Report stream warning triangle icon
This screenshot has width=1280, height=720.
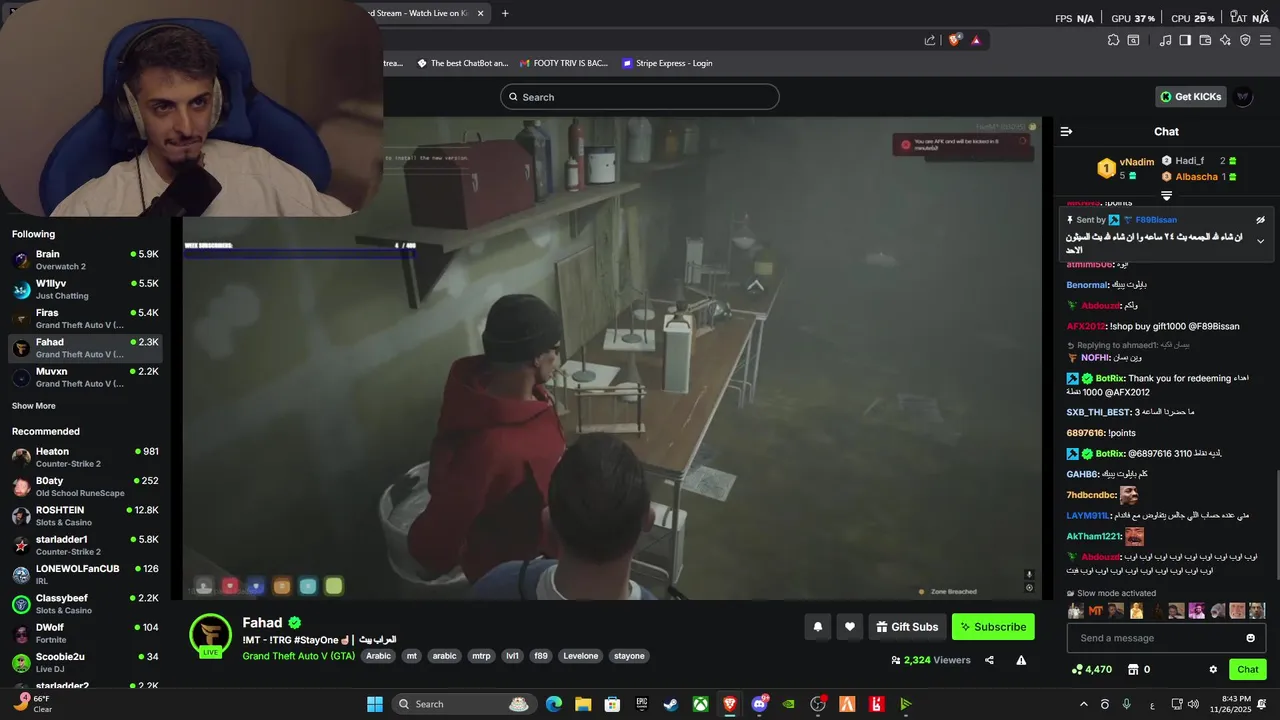pos(1021,660)
